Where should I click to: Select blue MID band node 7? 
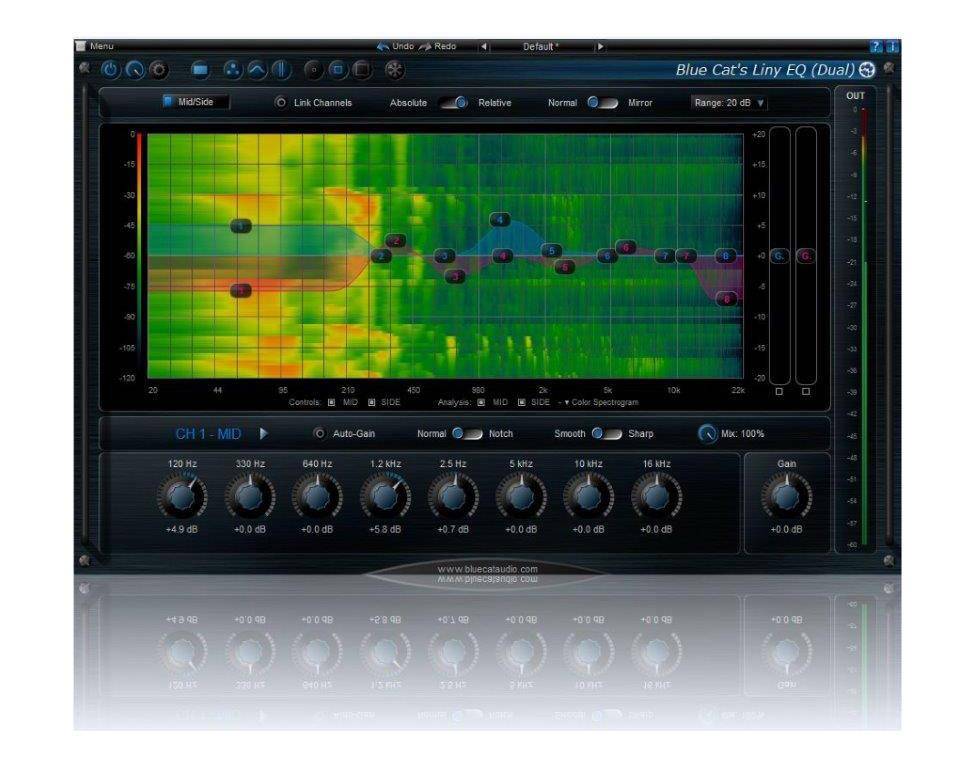(x=665, y=256)
